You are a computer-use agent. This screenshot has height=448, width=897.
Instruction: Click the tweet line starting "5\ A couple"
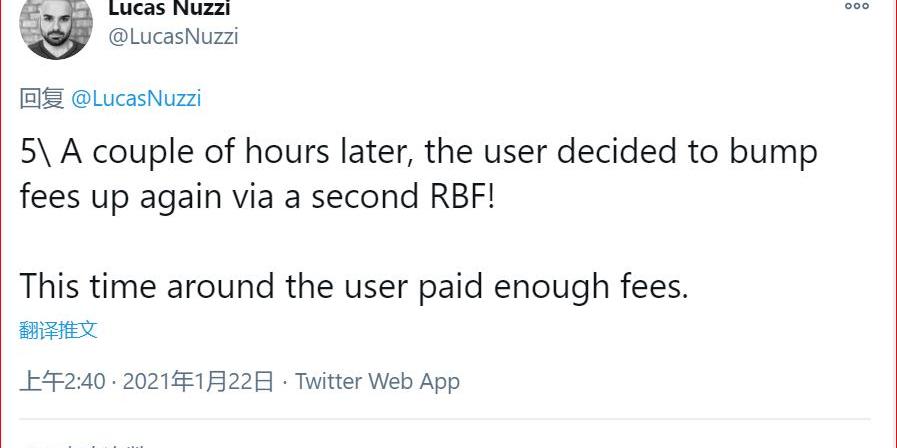point(418,153)
